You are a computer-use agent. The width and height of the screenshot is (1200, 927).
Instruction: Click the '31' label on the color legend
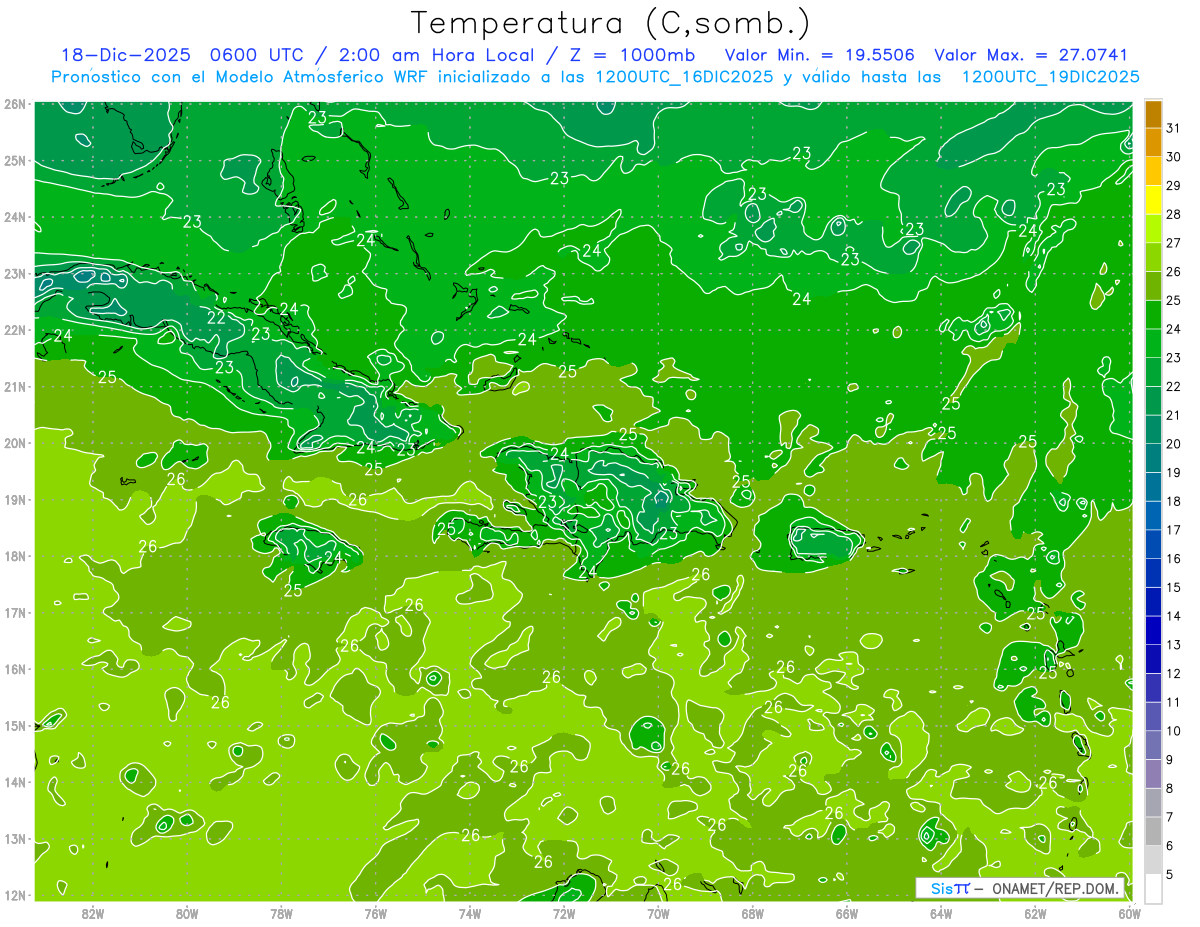click(1174, 128)
